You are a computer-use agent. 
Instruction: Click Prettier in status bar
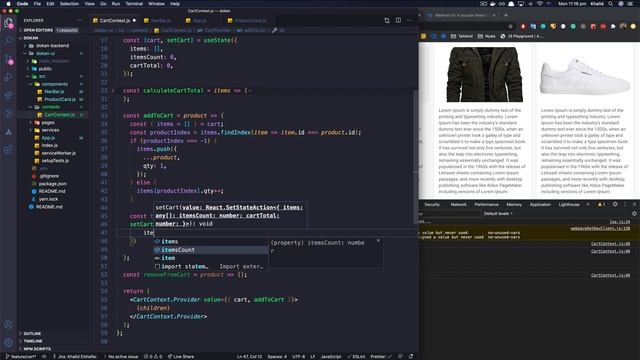381,356
